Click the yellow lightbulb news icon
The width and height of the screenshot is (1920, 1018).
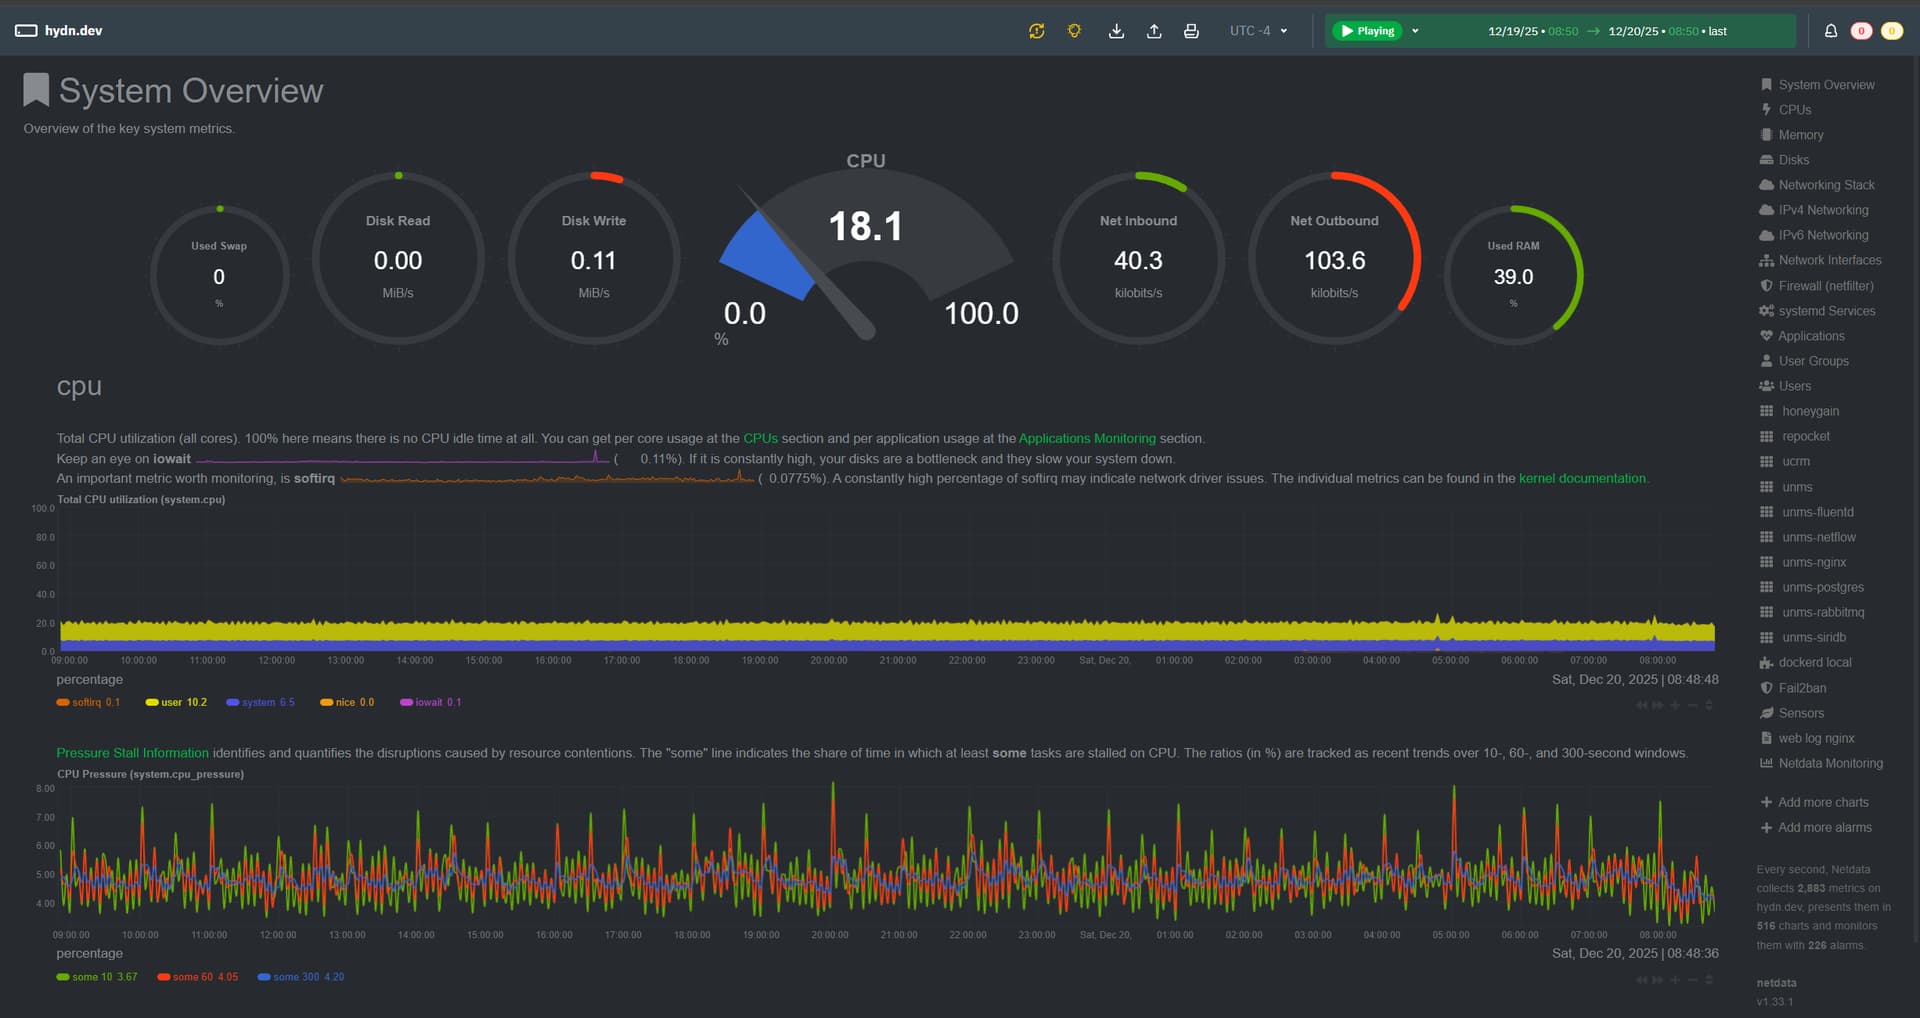[1074, 31]
